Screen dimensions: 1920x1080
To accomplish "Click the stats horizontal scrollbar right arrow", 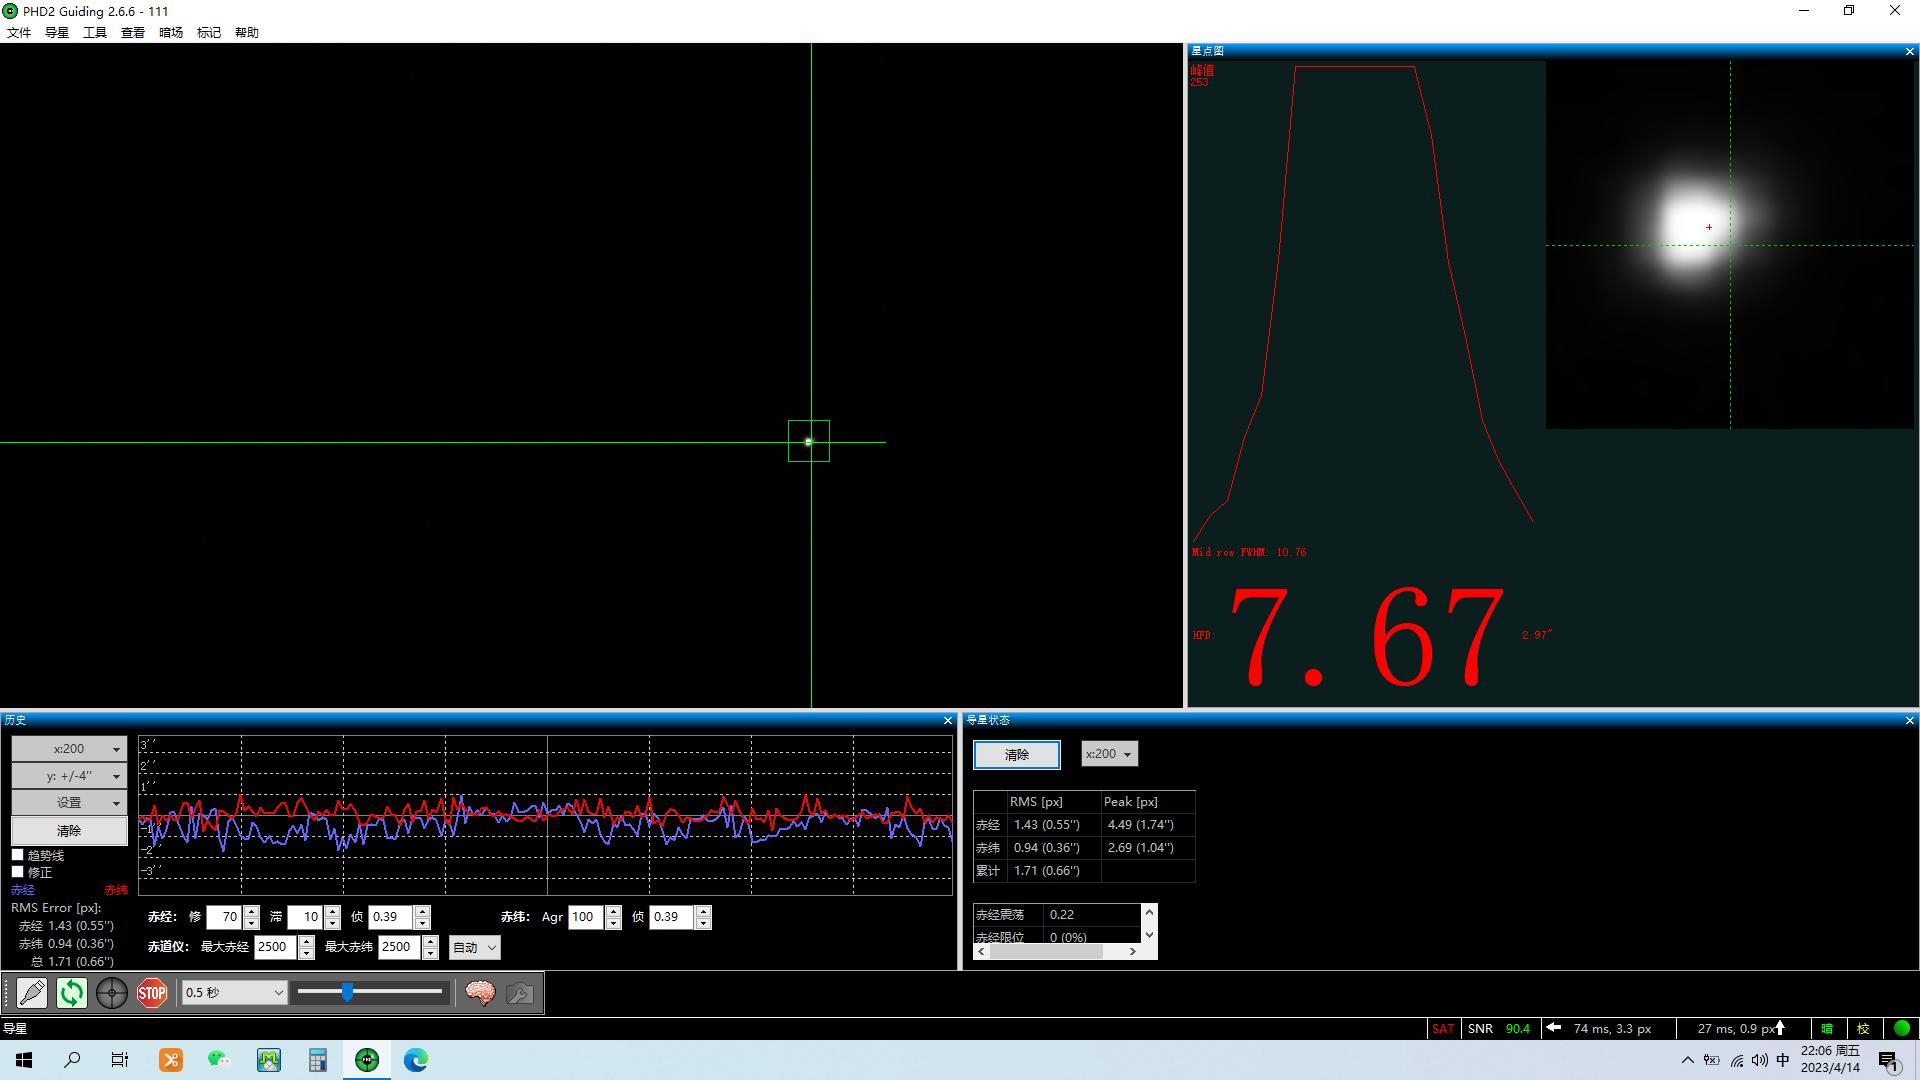I will tap(1132, 952).
